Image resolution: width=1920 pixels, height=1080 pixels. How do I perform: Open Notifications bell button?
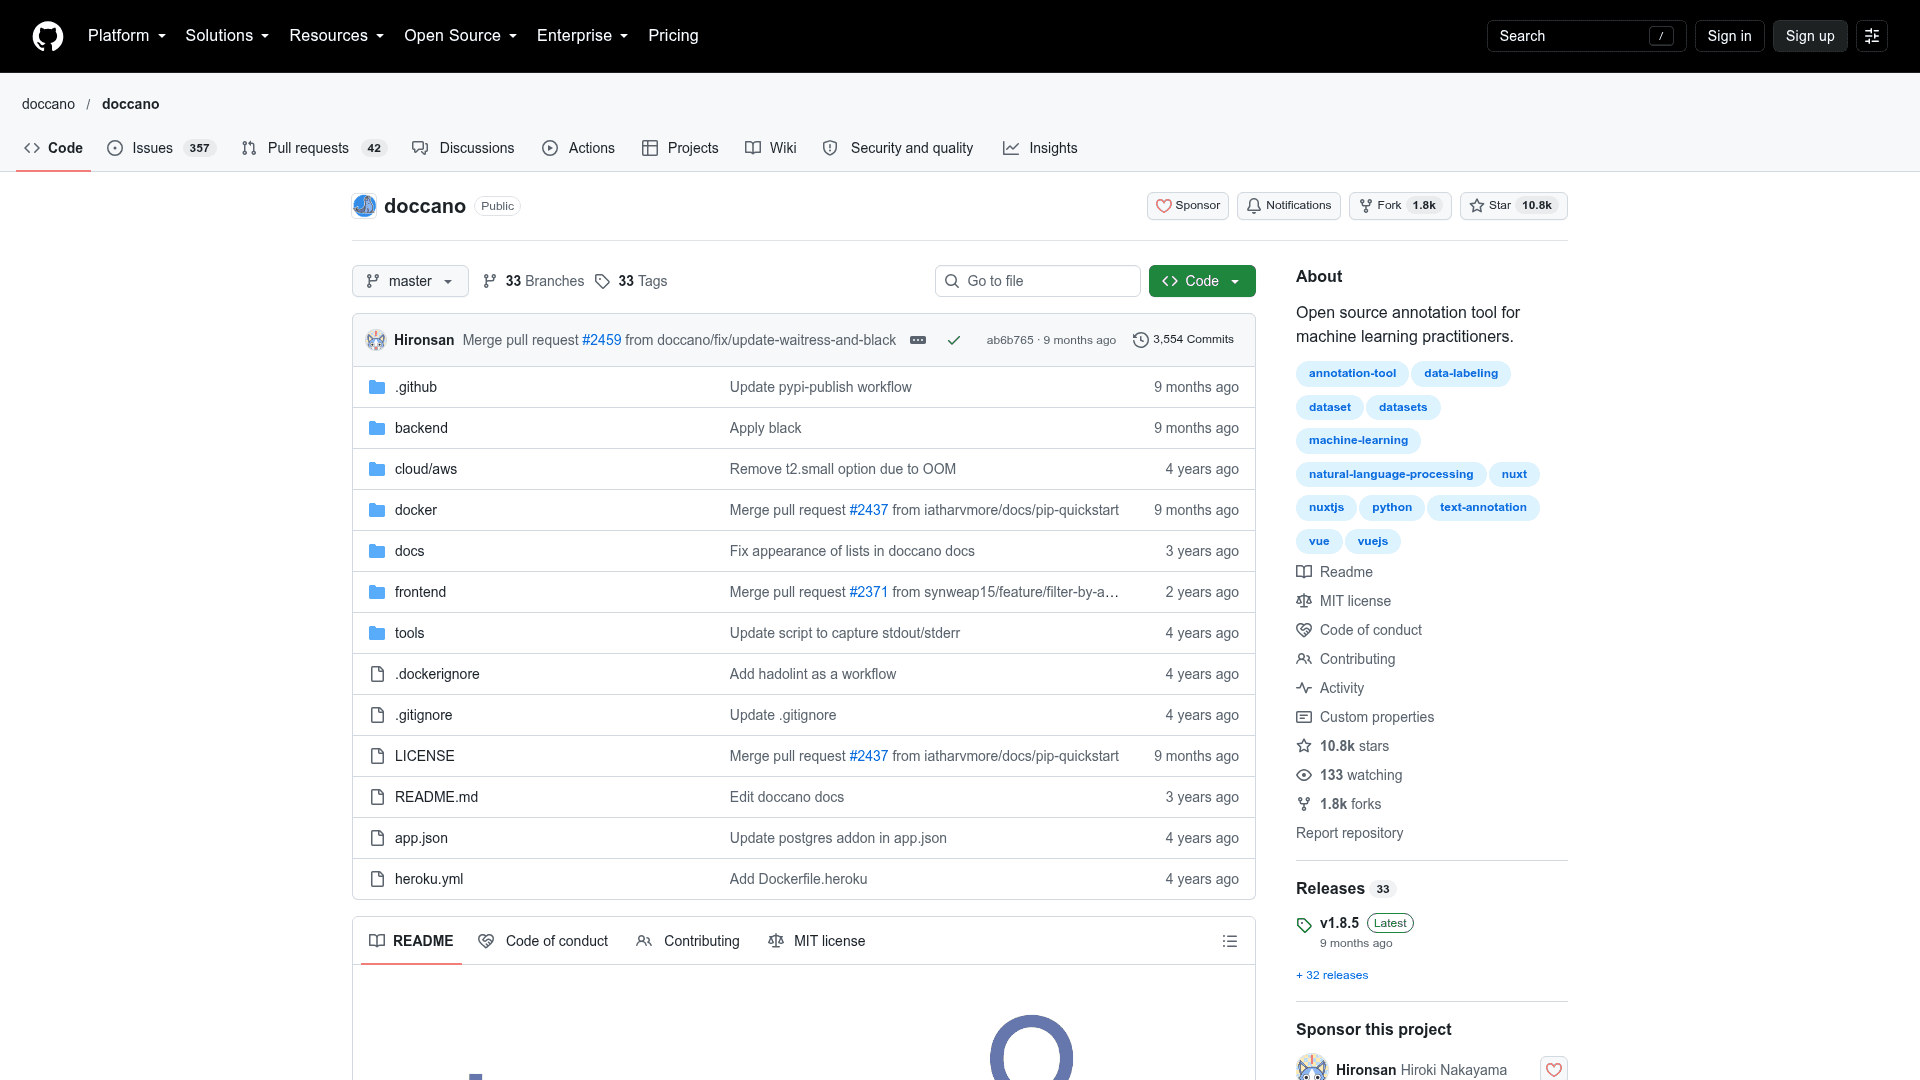pyautogui.click(x=1288, y=206)
